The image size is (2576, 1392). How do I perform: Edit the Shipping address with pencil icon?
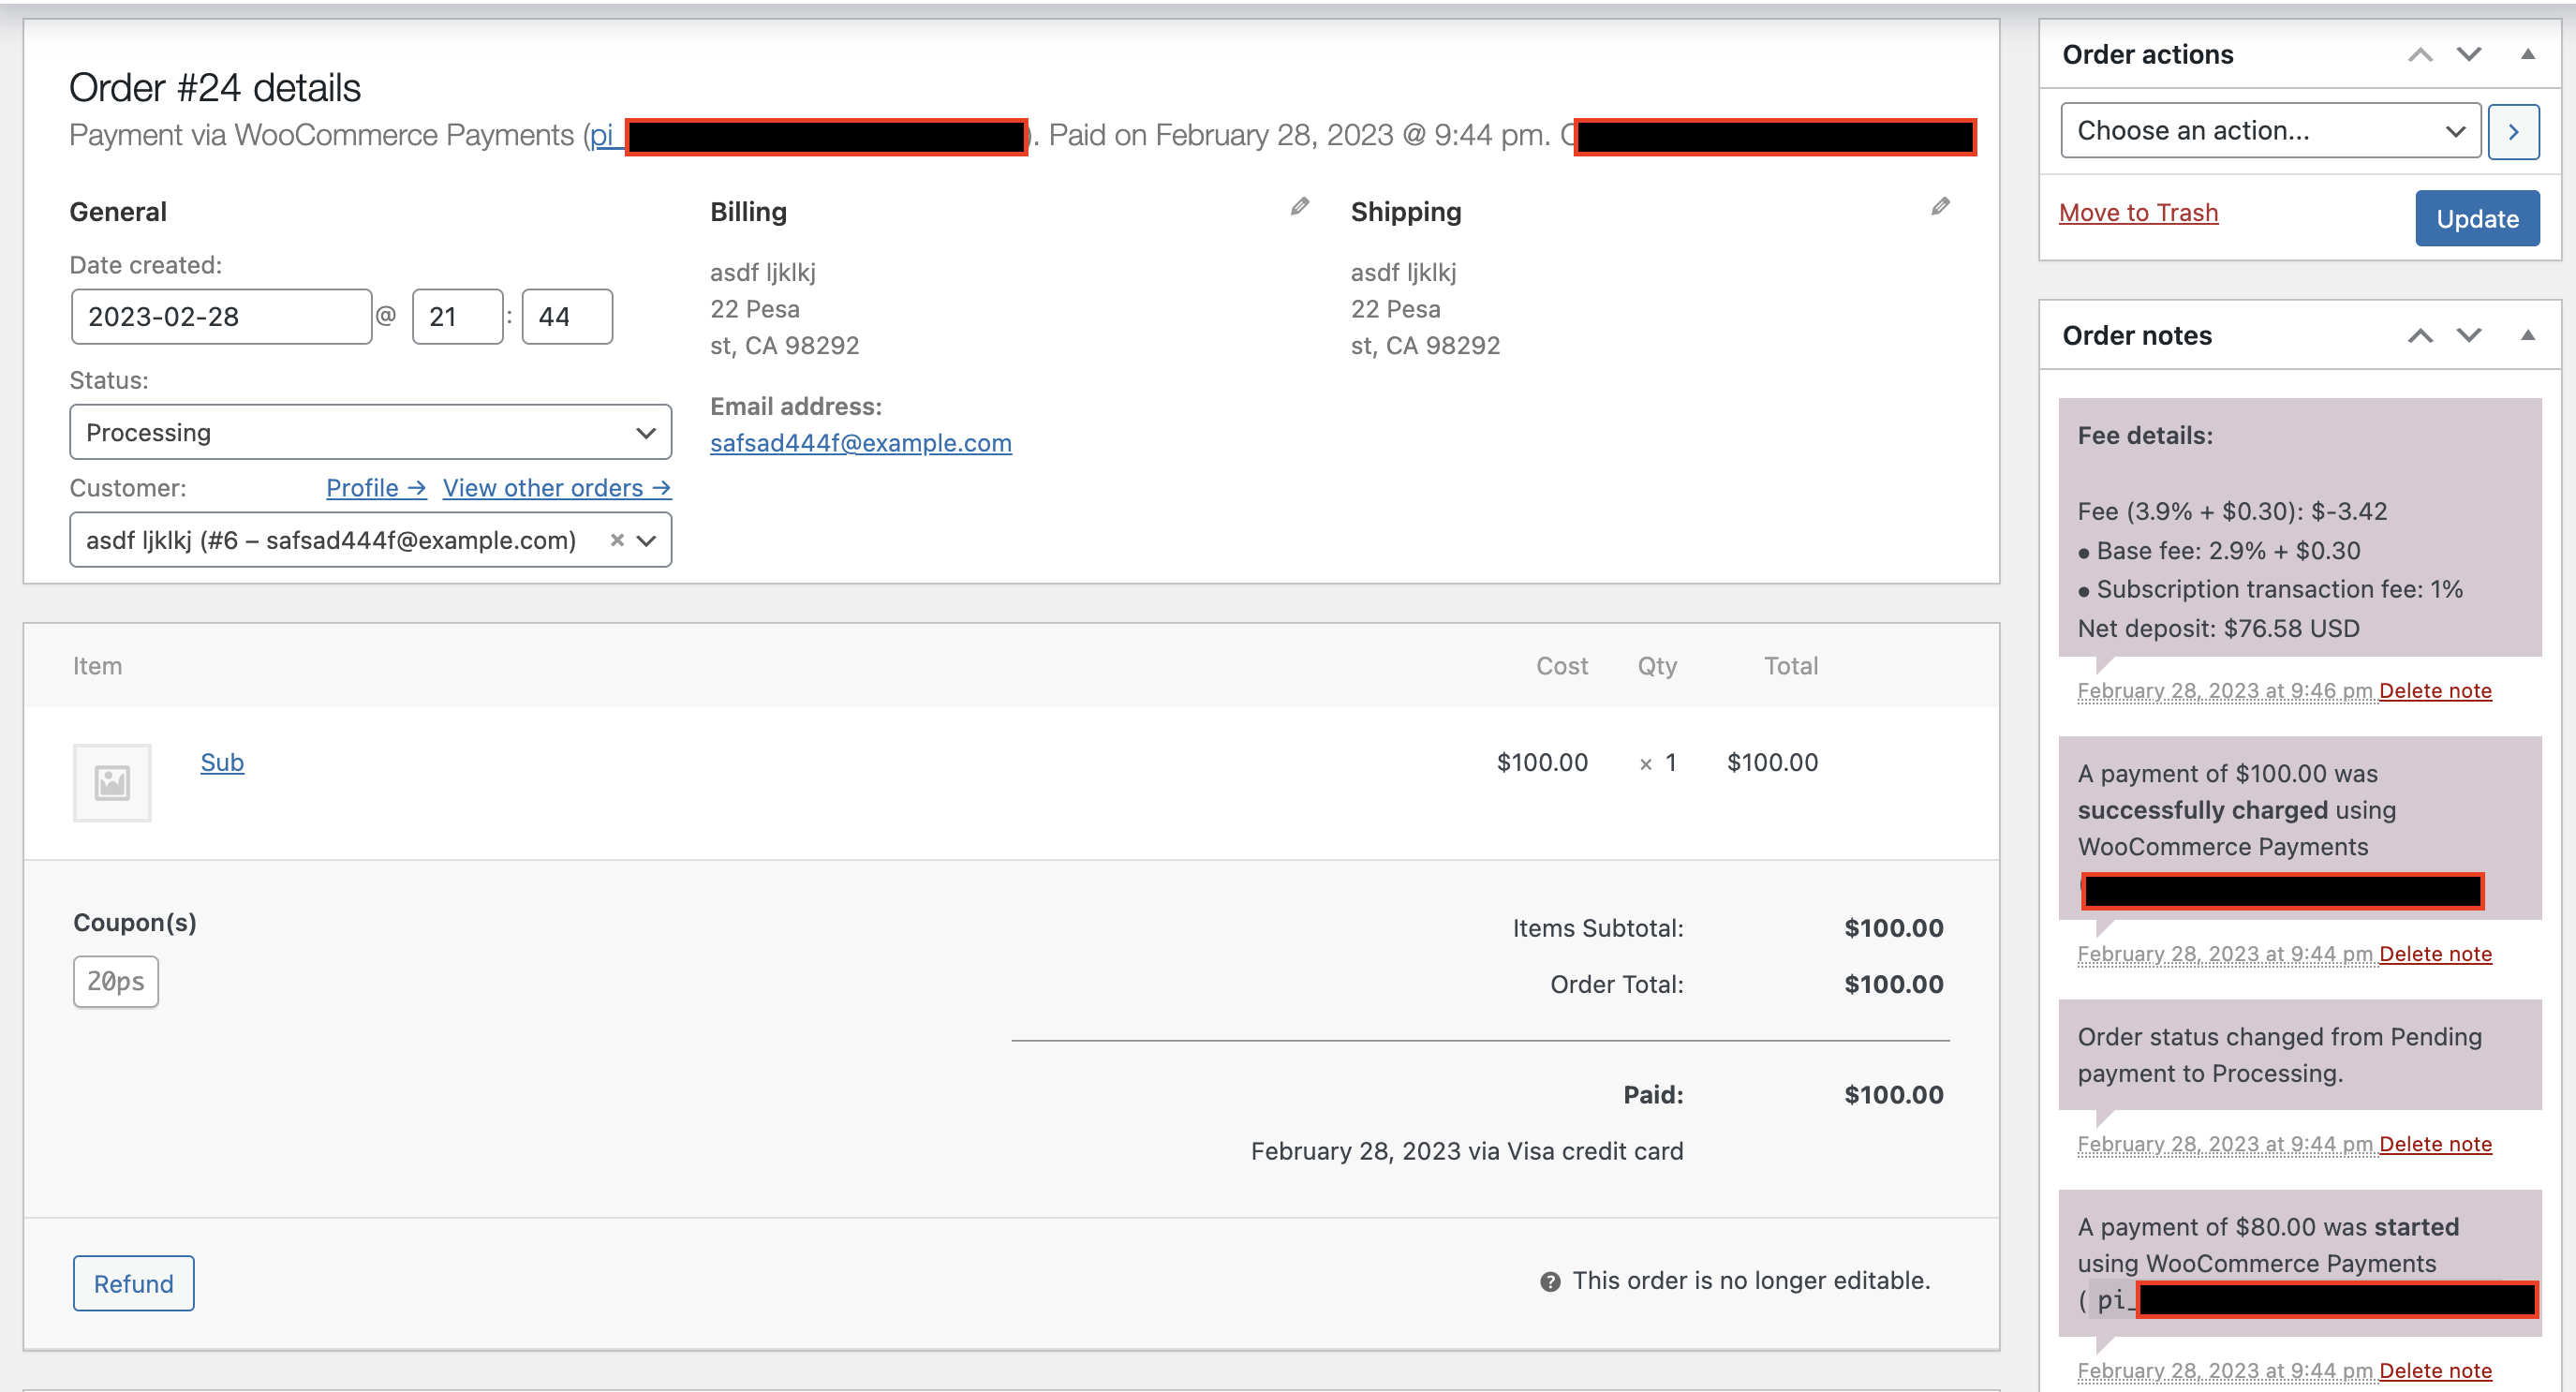(1940, 207)
